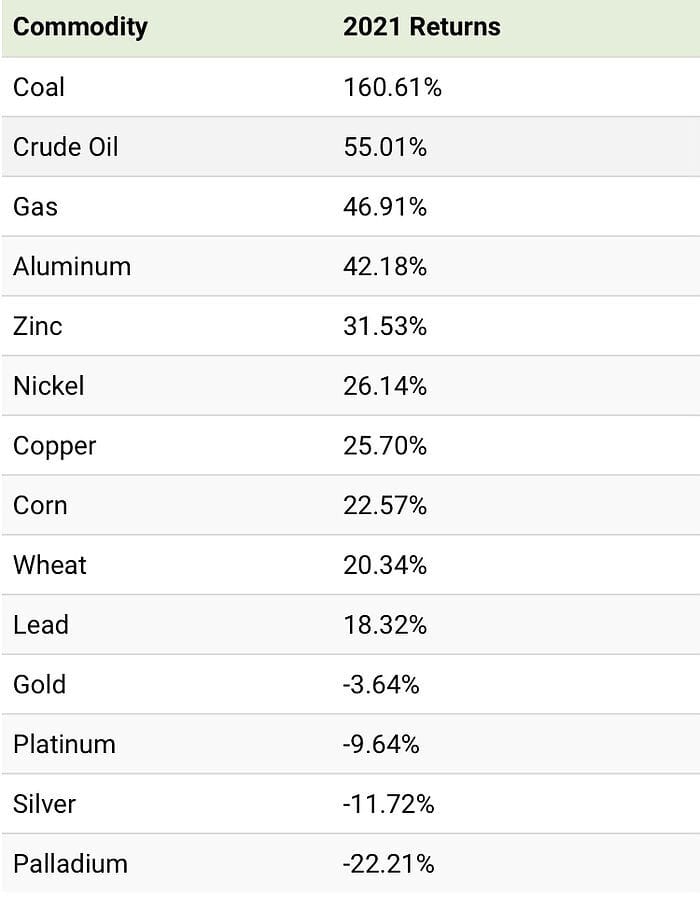
Task: Click the 2021 Returns column header
Action: point(422,27)
